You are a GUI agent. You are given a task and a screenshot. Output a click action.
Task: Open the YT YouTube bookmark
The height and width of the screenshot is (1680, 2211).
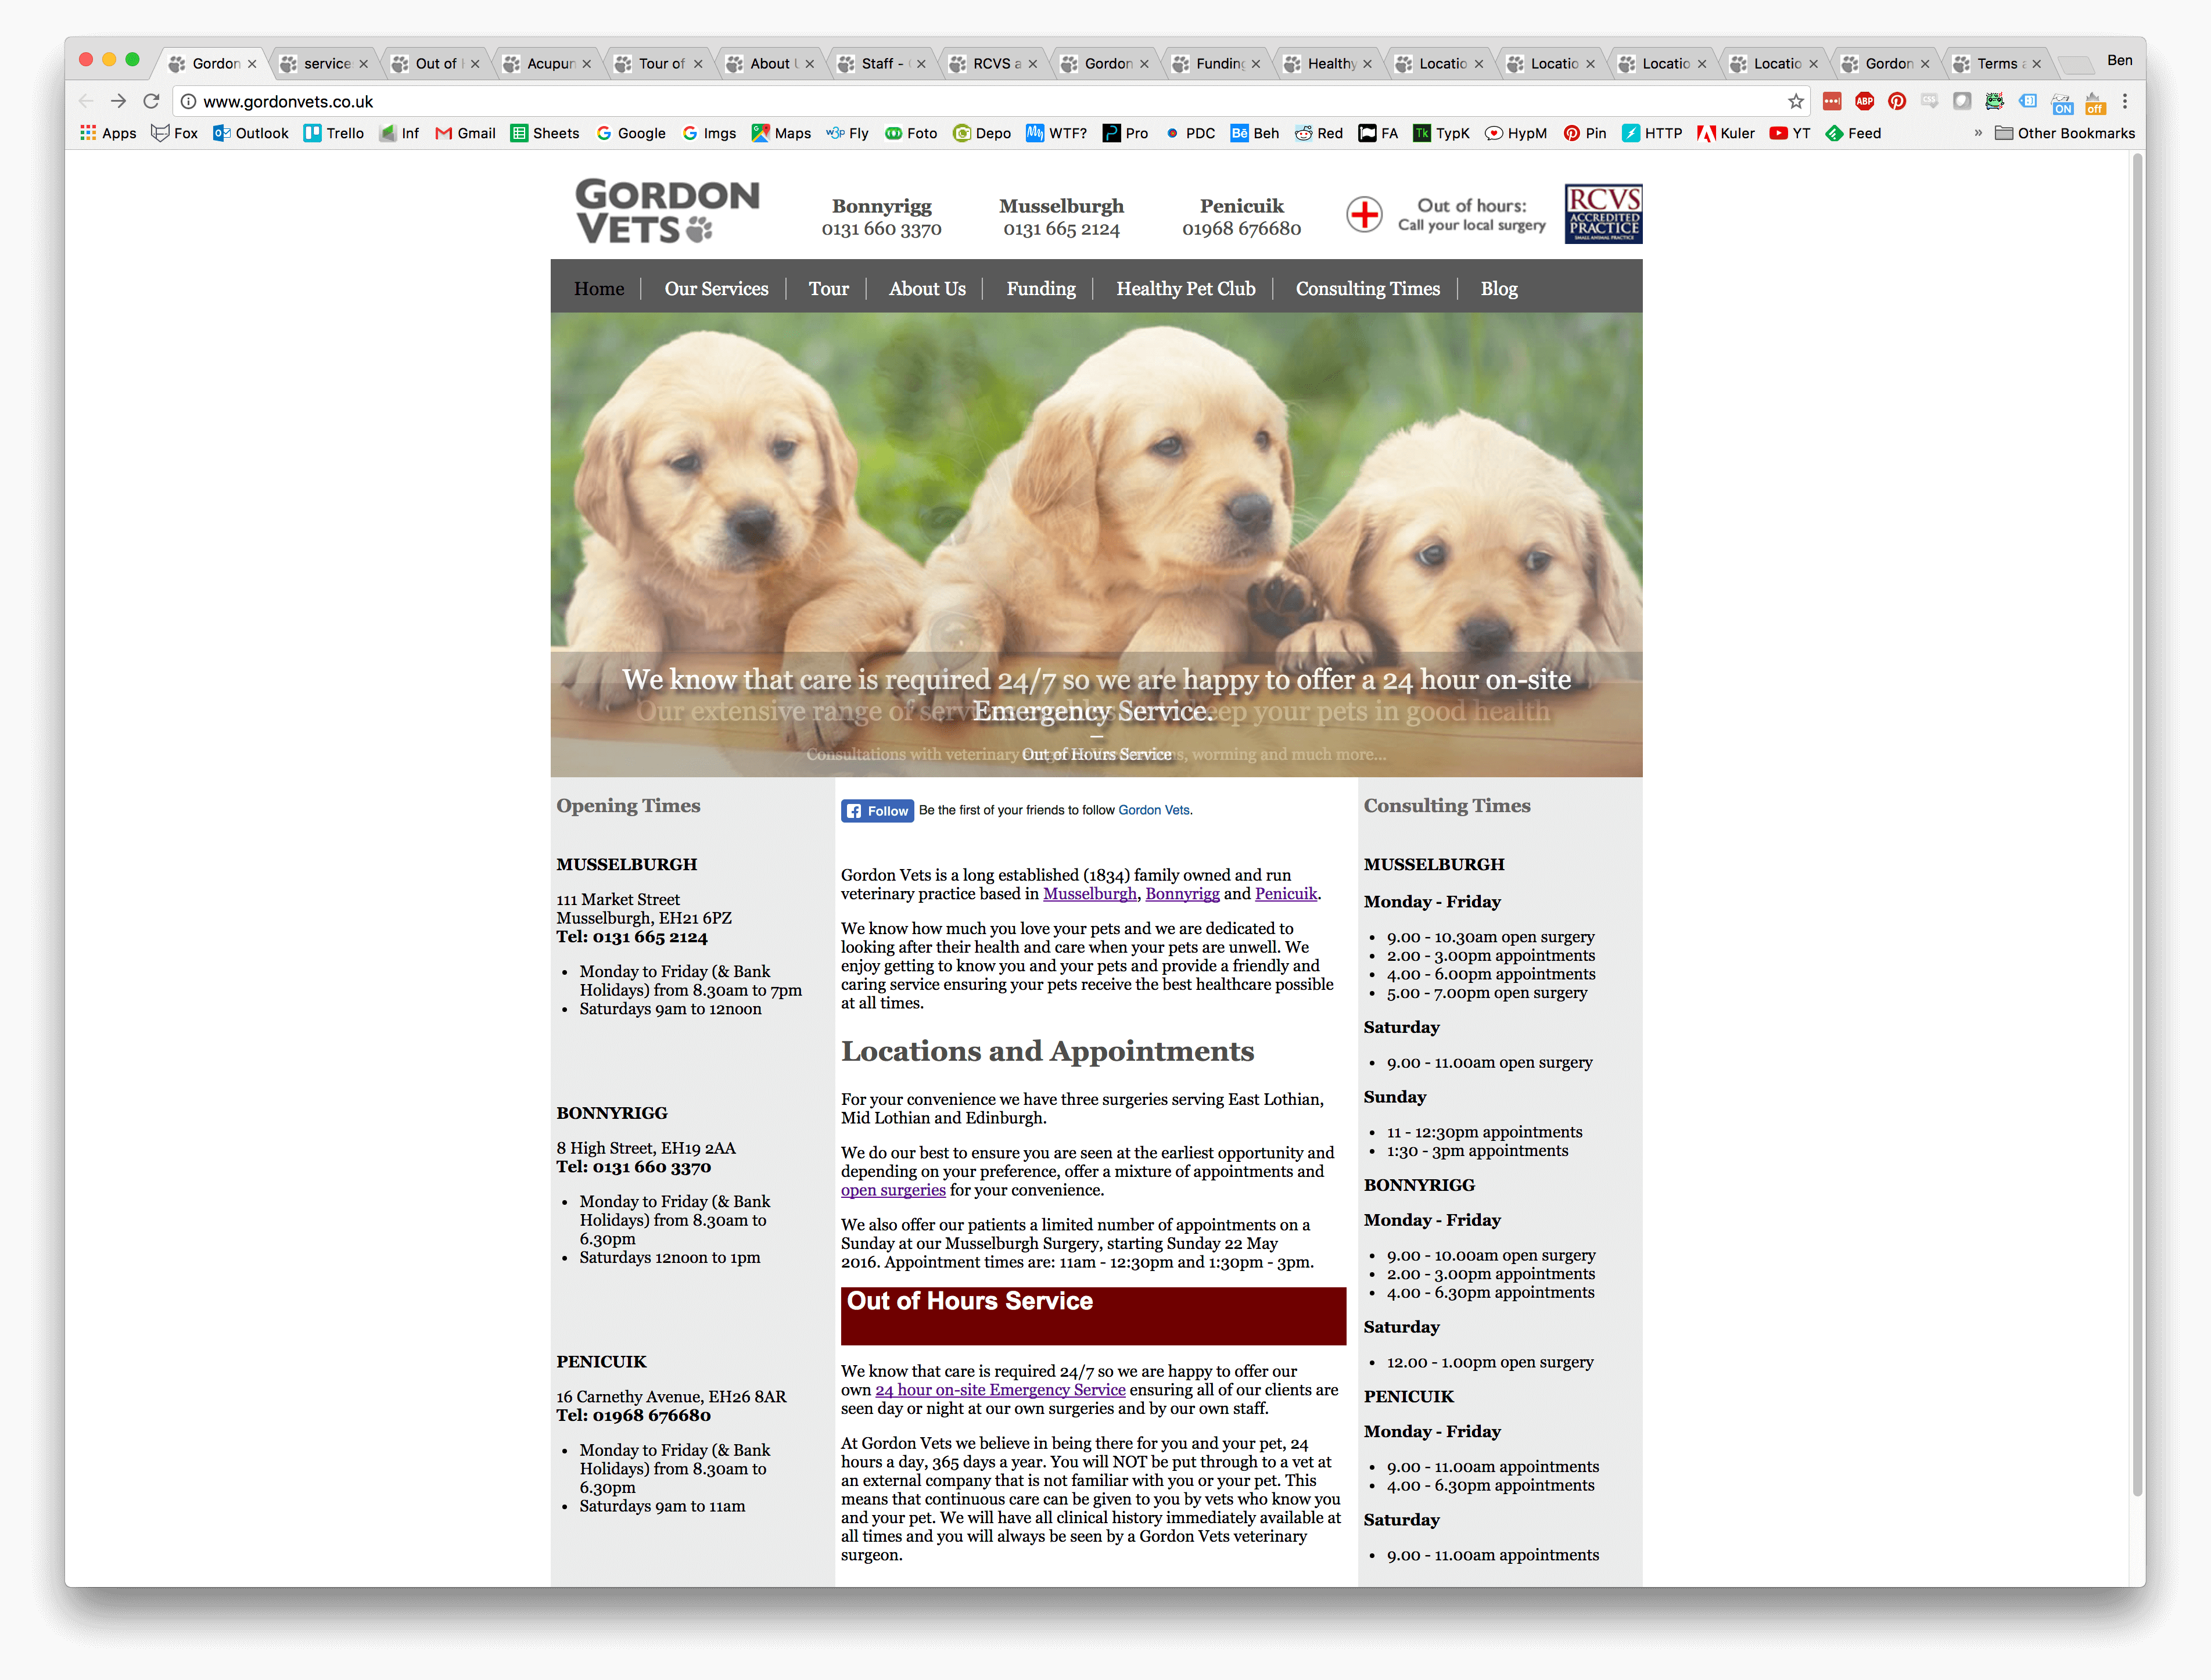[x=1790, y=133]
